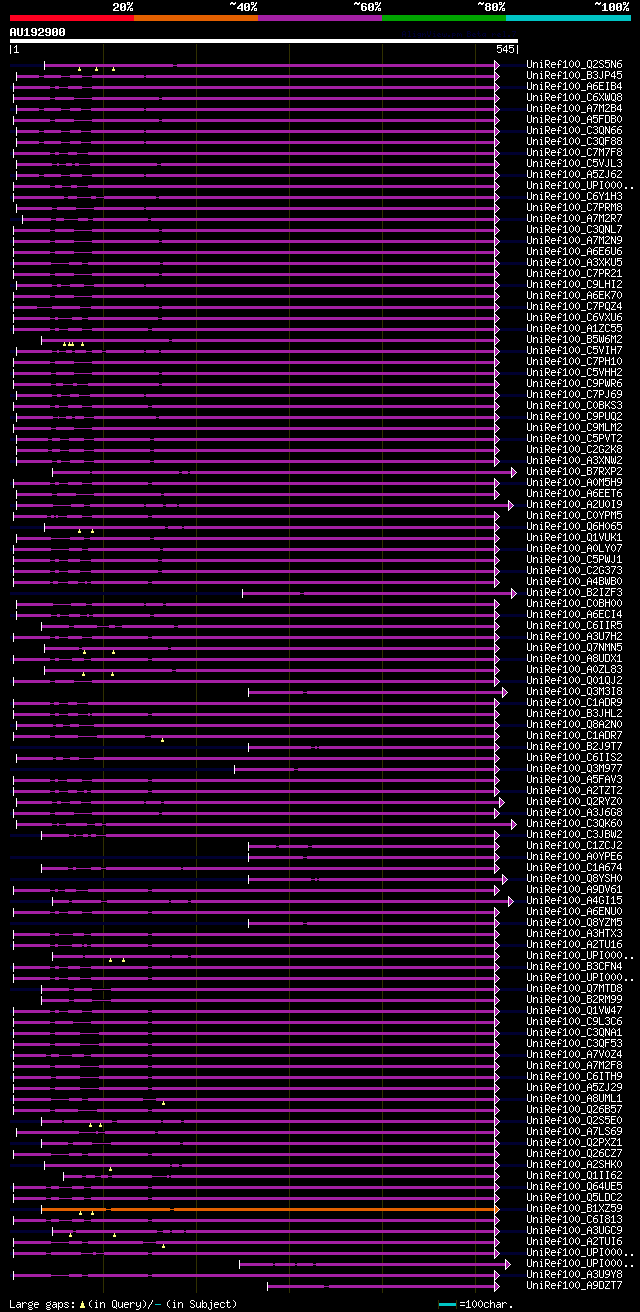
Task: Open the UniRef100_C5VJL3 hit
Action: pos(574,164)
